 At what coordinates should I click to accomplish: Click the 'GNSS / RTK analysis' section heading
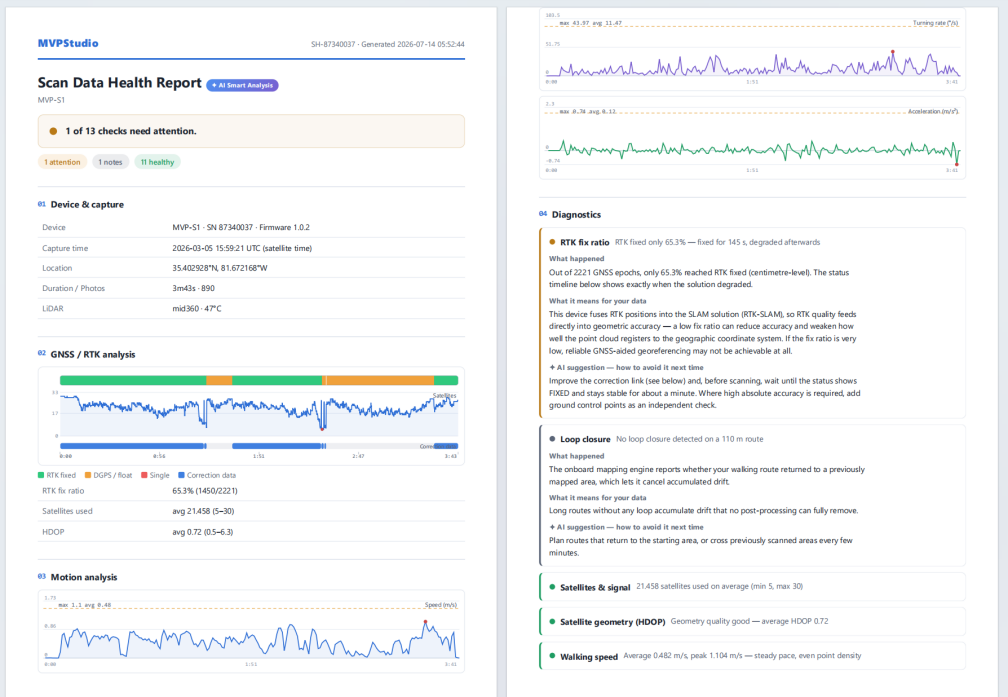click(x=93, y=354)
